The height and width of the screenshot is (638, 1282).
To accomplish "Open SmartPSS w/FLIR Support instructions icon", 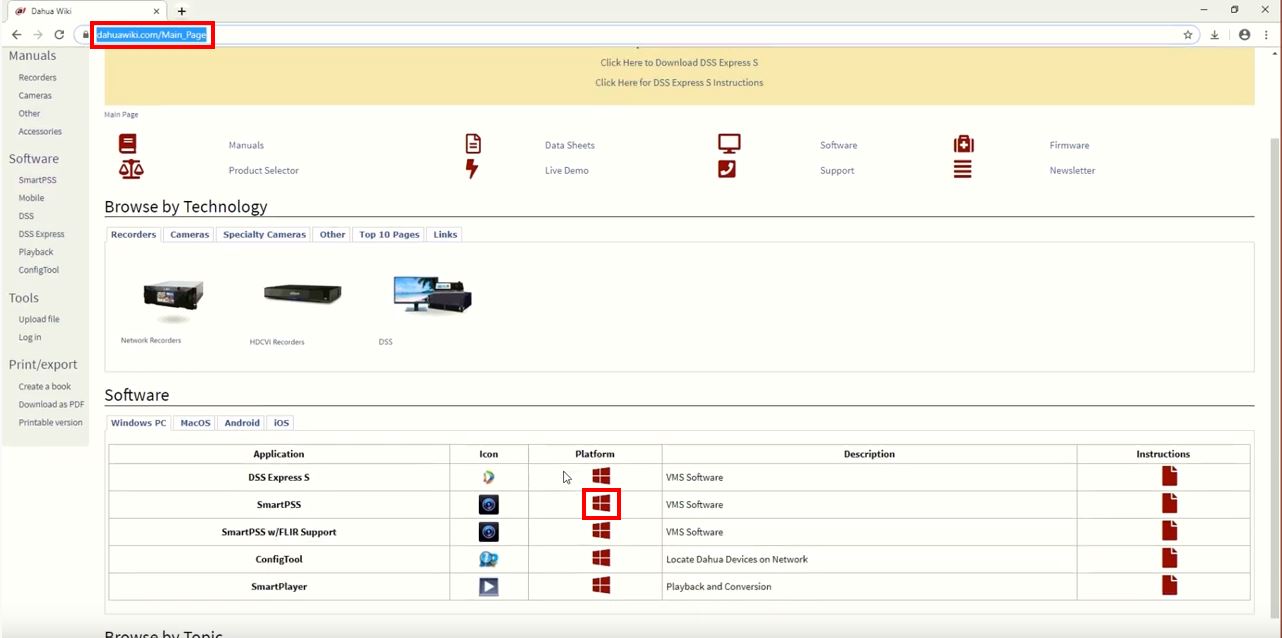I will tap(1169, 531).
